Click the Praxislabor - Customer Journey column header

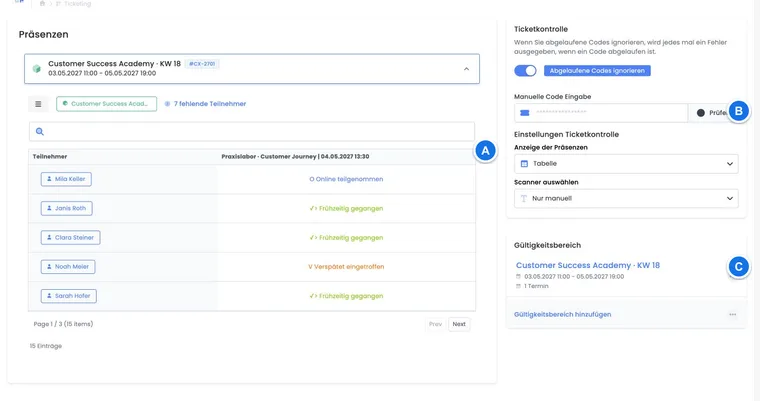pos(295,157)
